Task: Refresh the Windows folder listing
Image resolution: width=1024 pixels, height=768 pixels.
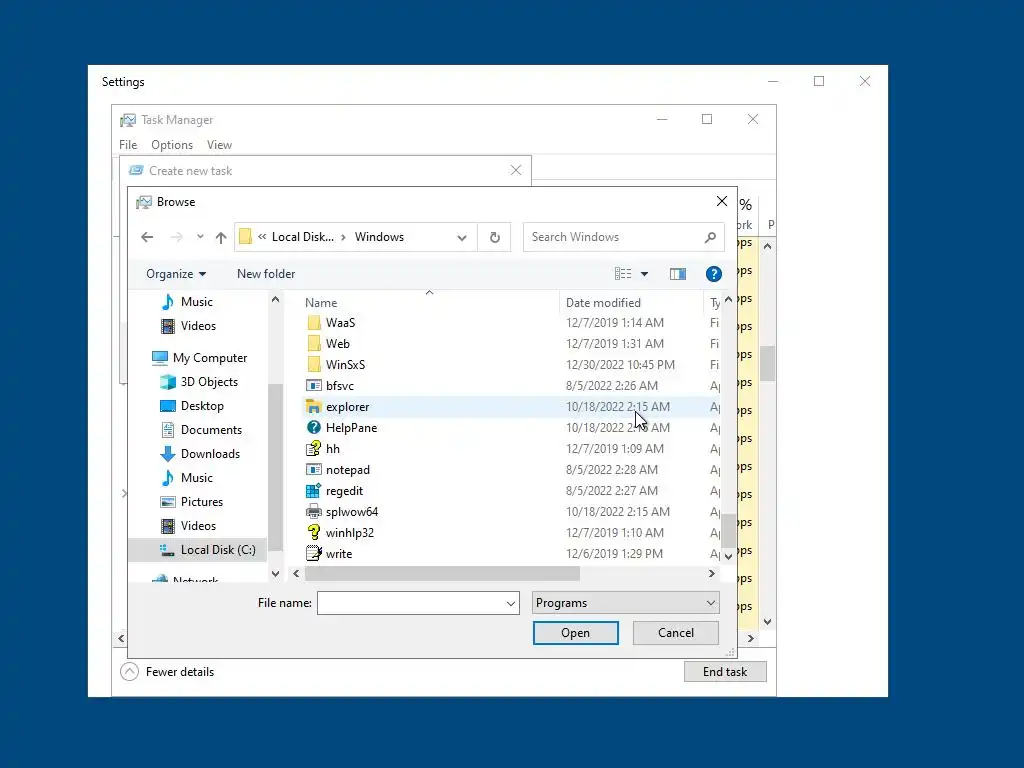Action: coord(494,237)
